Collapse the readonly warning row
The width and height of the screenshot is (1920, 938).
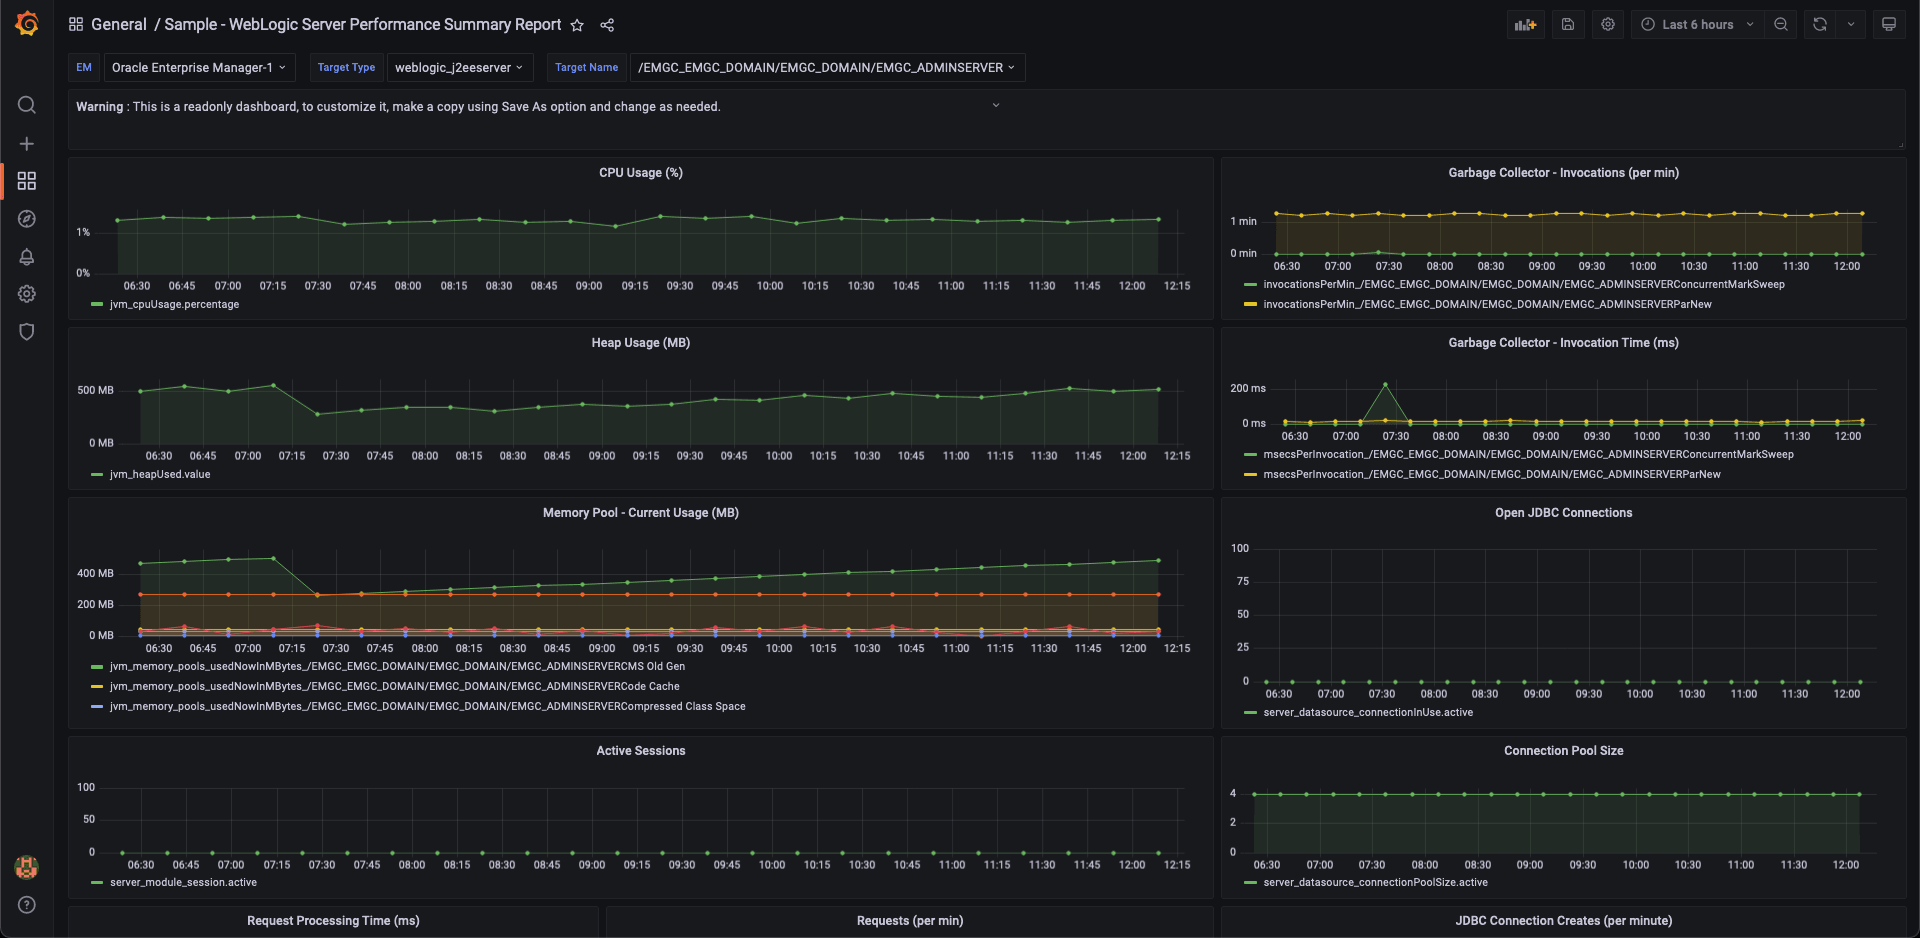996,104
